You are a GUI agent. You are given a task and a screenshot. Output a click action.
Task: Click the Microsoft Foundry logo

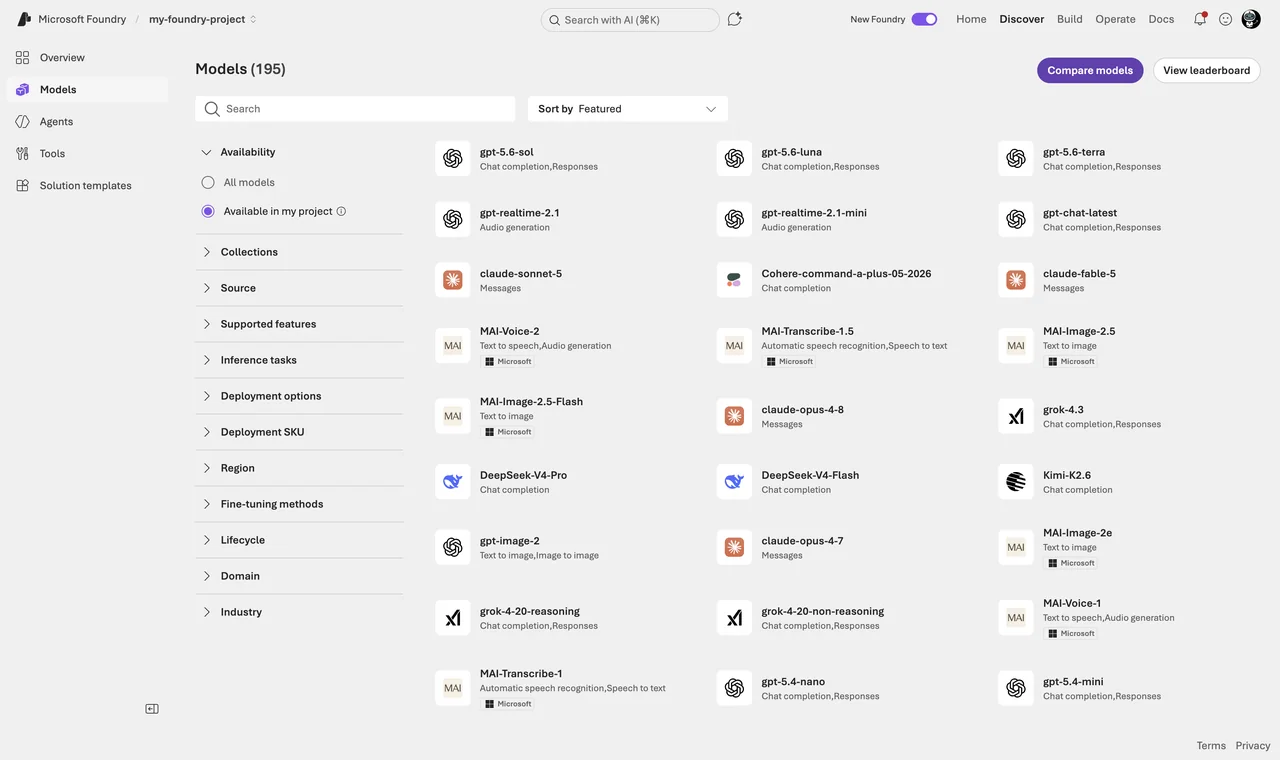click(x=24, y=19)
